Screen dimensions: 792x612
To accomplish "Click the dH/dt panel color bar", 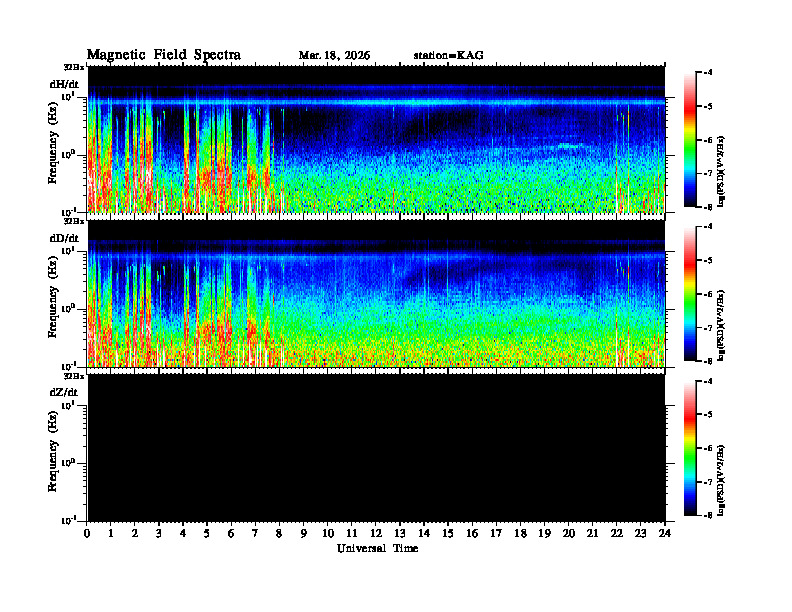I will coord(690,140).
